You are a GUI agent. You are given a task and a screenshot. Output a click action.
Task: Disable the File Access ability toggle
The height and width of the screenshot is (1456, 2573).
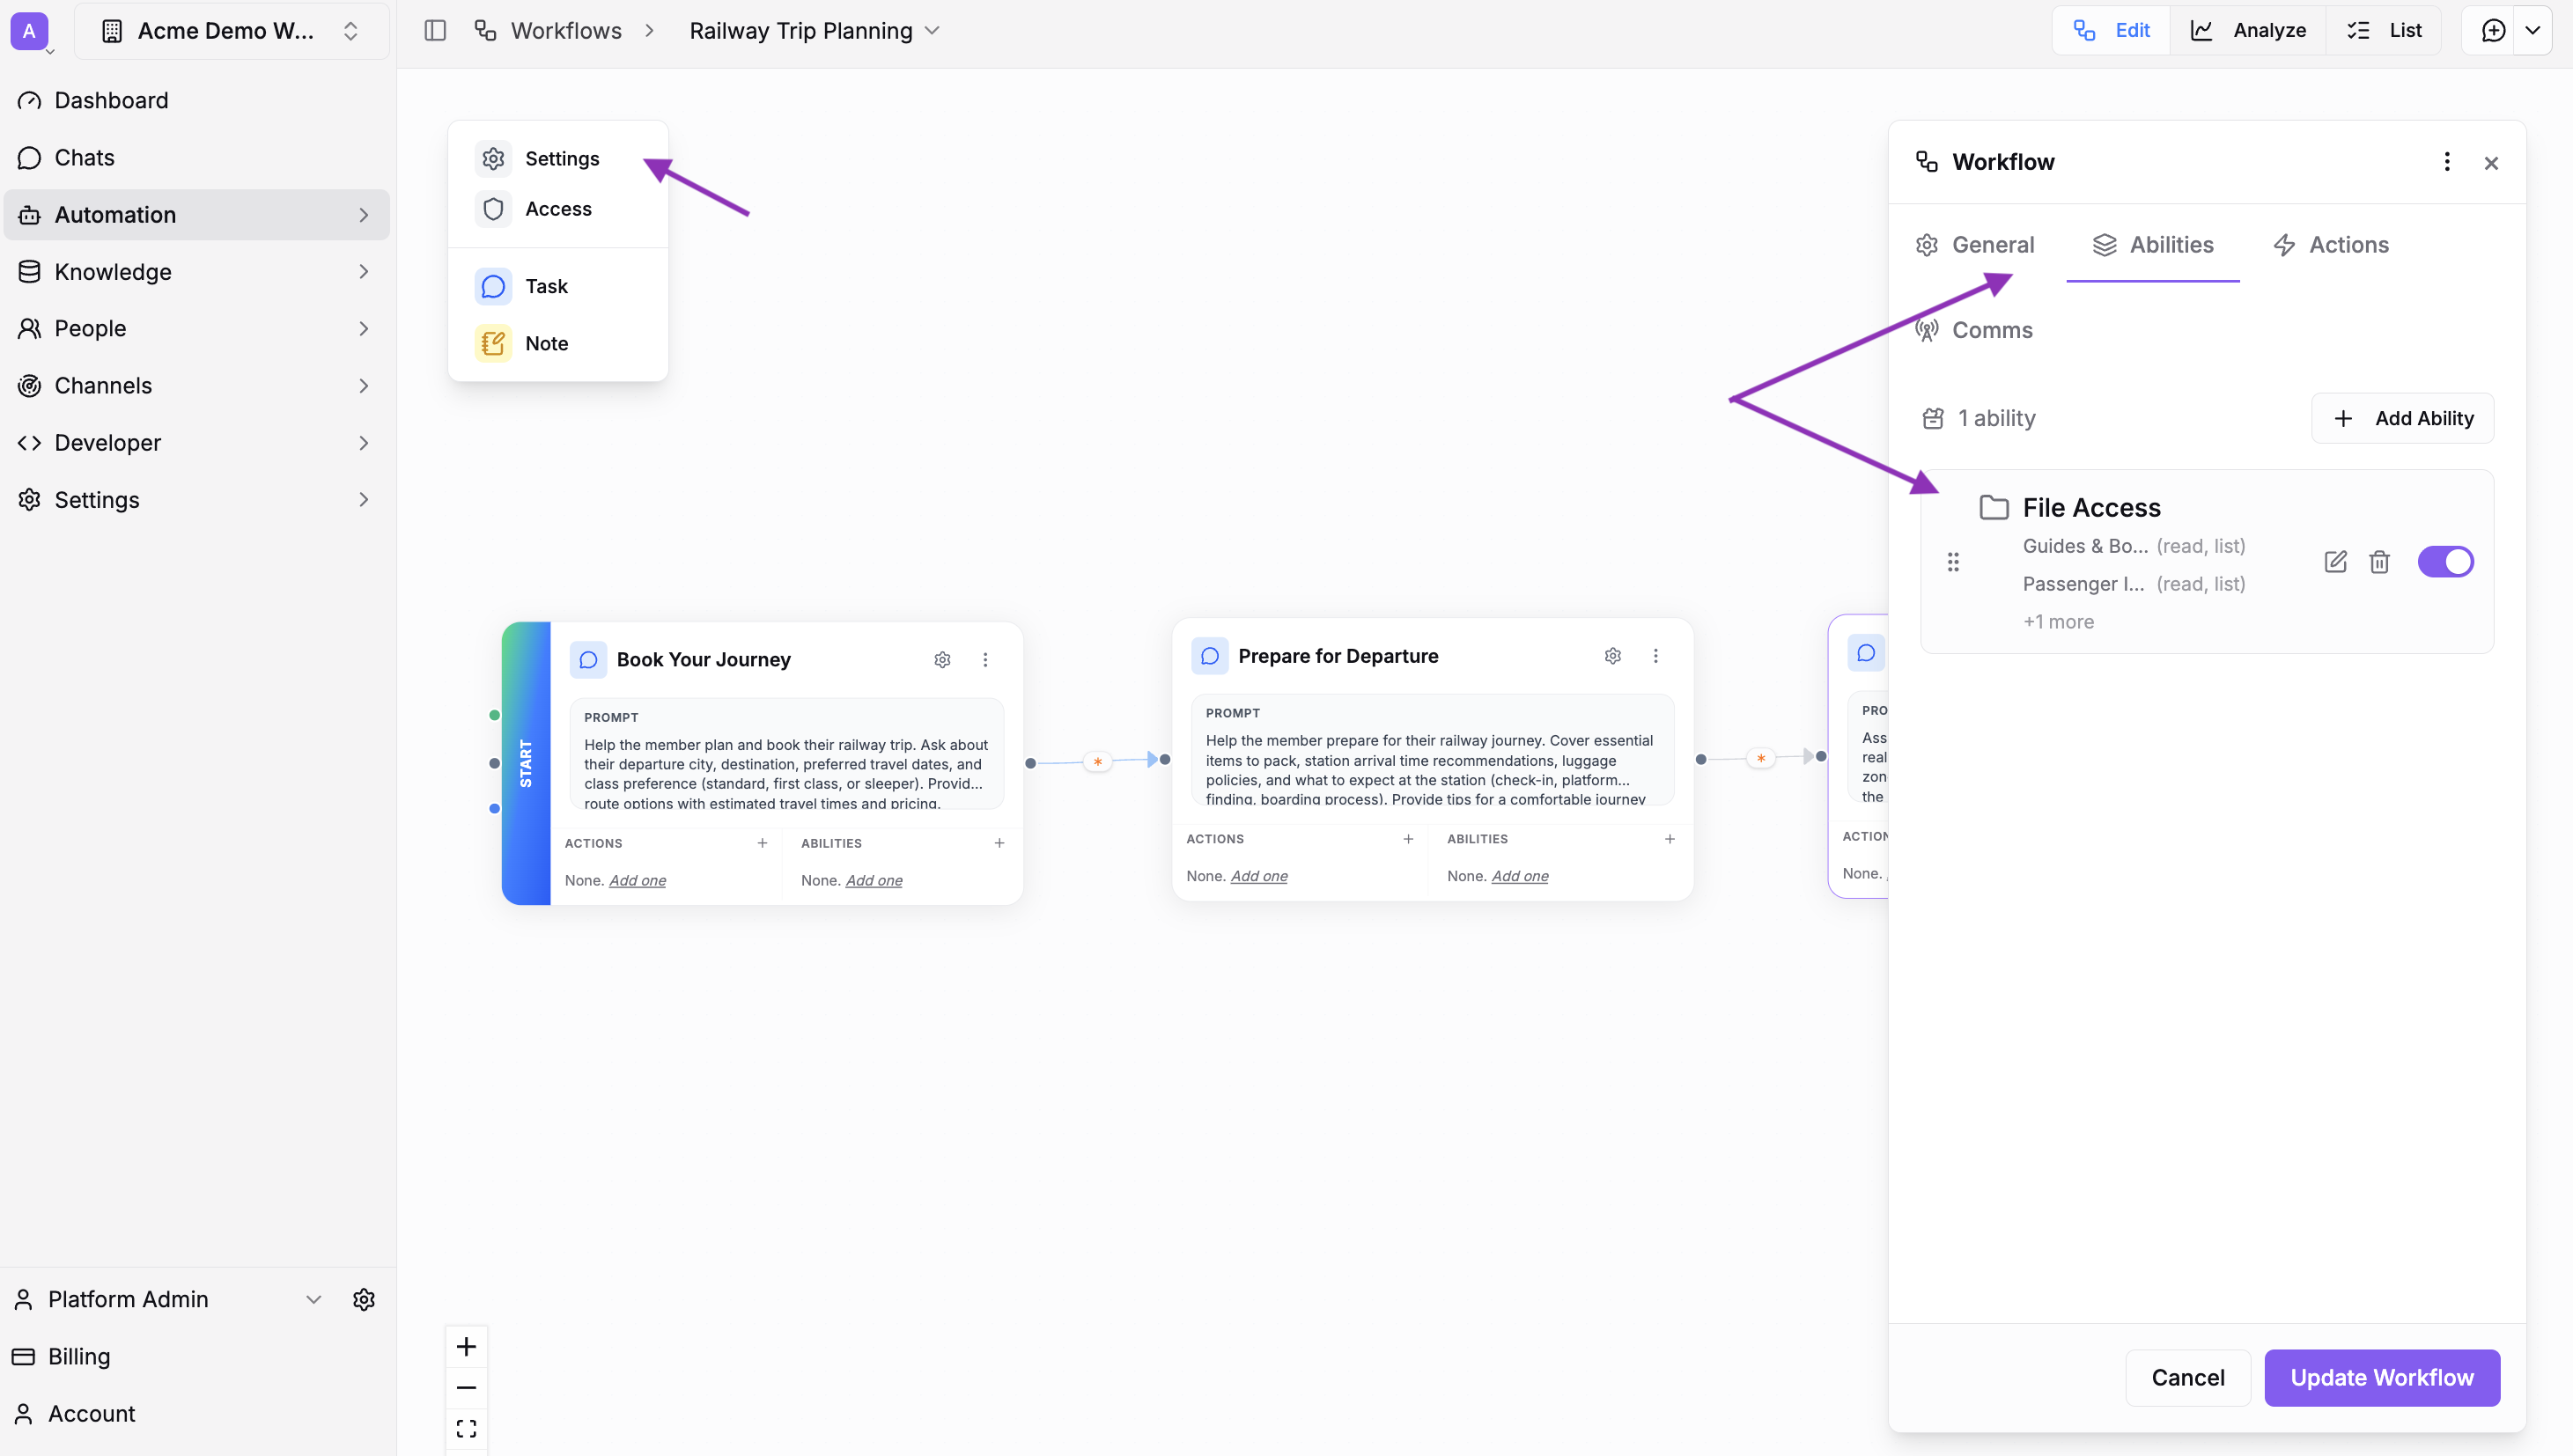2445,561
